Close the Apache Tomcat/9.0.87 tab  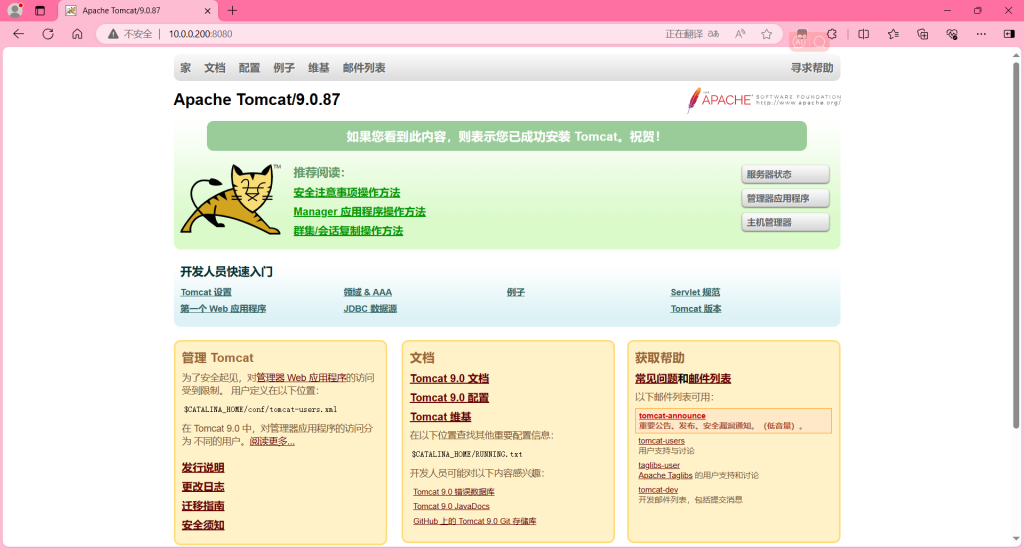[x=208, y=10]
